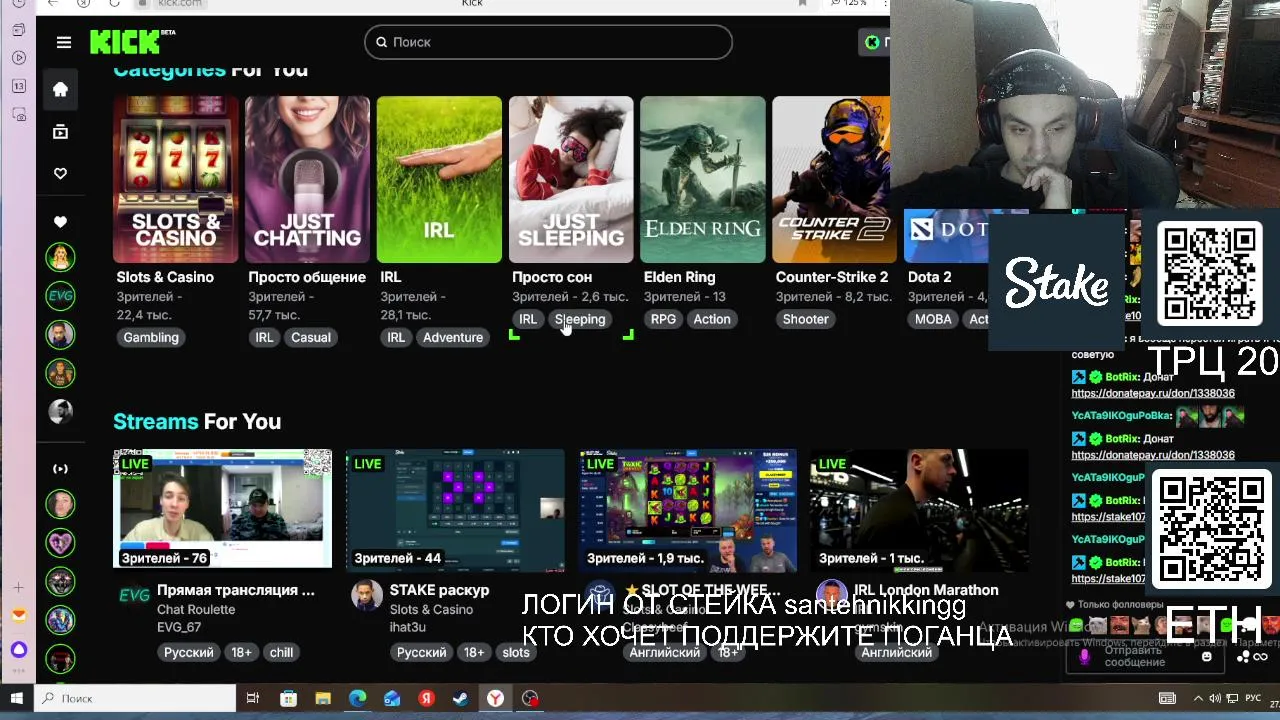The width and height of the screenshot is (1280, 720).
Task: Focus the Поиск search field on Kick
Action: 548,42
